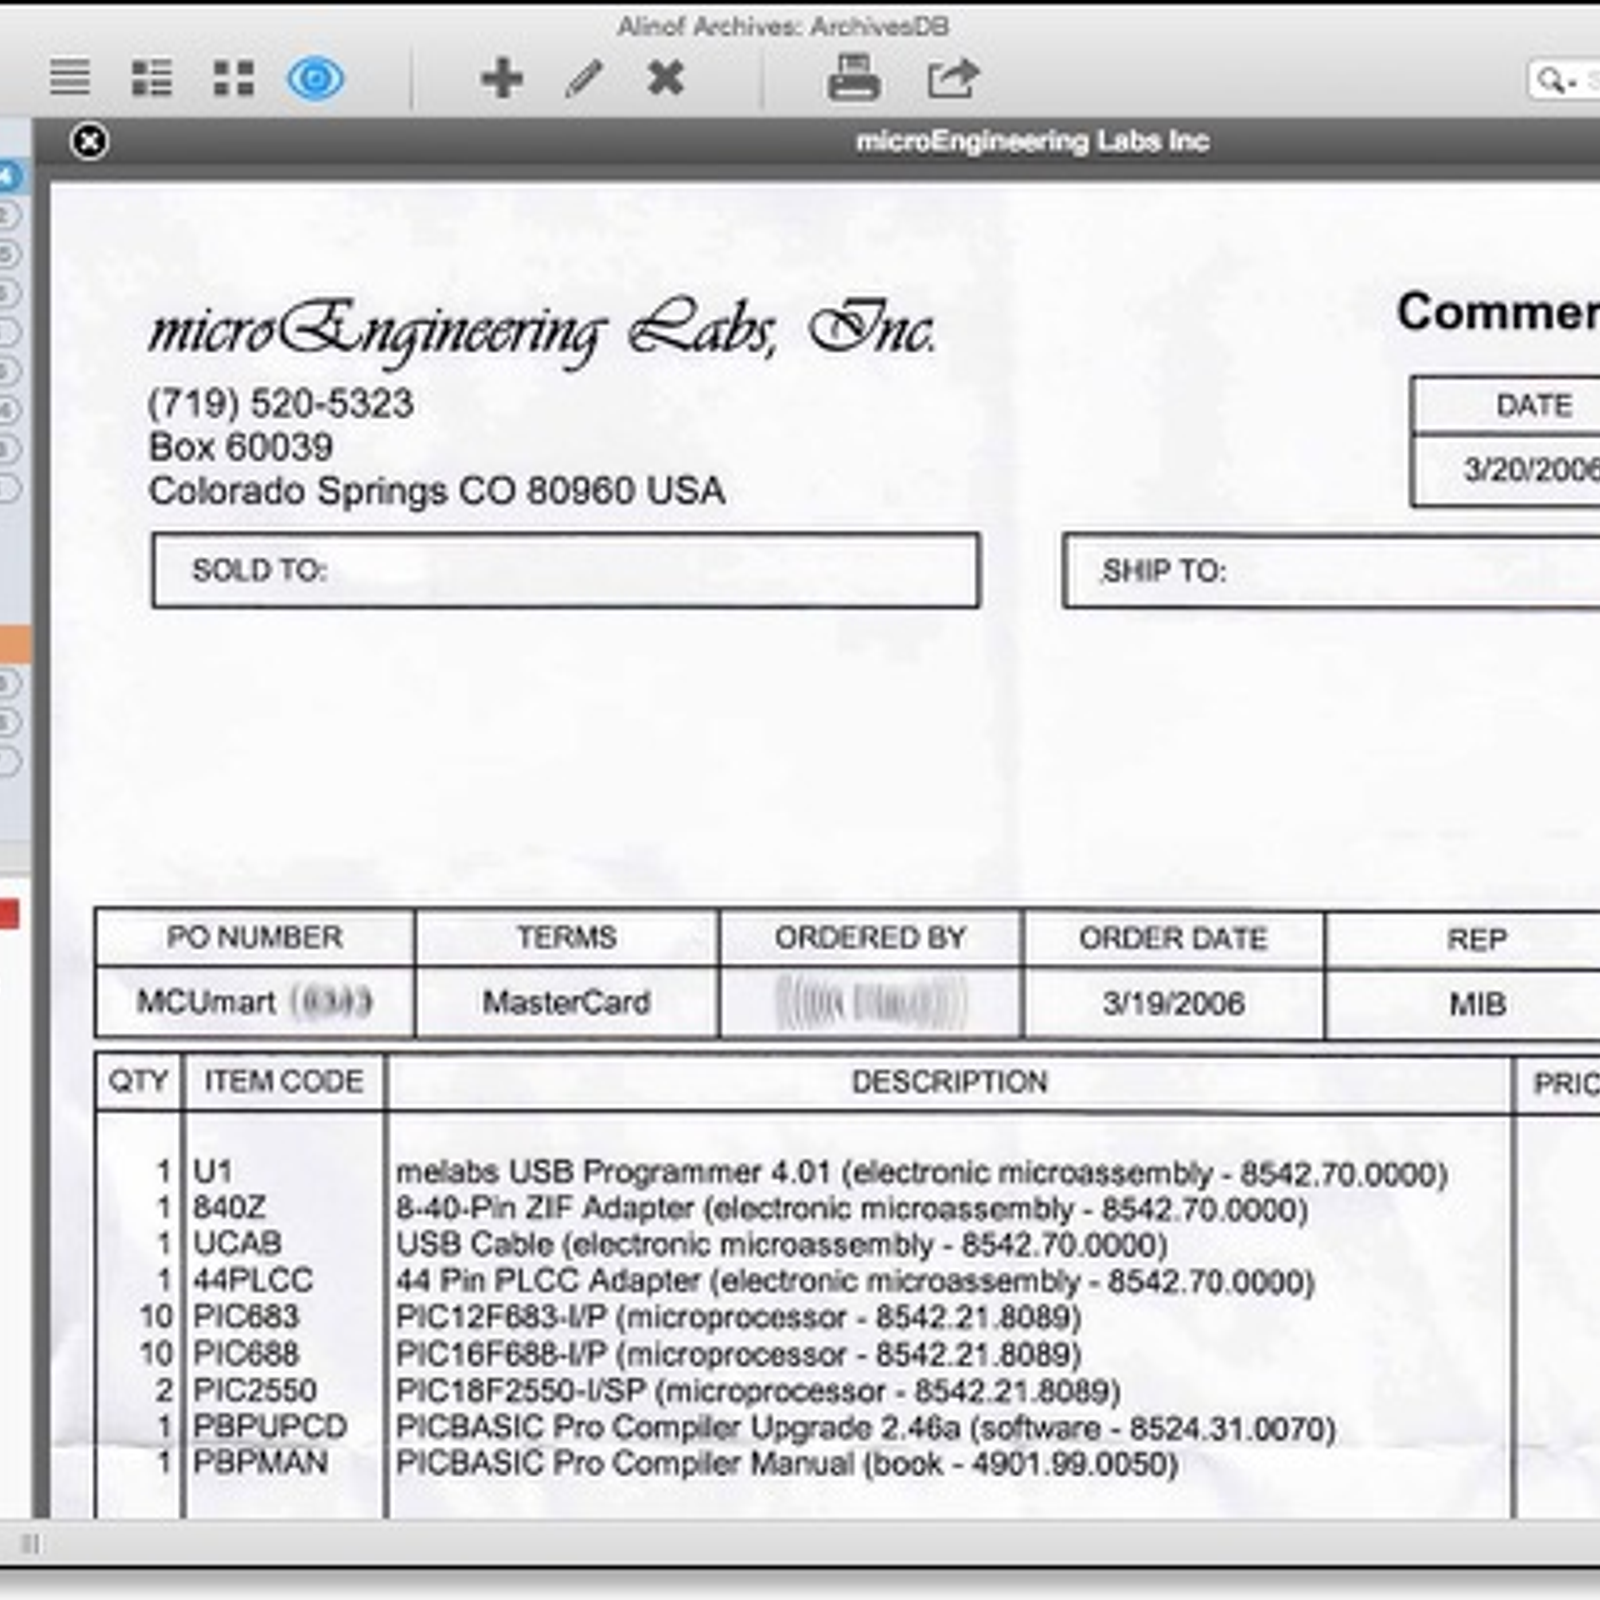Switch to the grid thumbnails view
1600x1600 pixels.
pos(233,77)
